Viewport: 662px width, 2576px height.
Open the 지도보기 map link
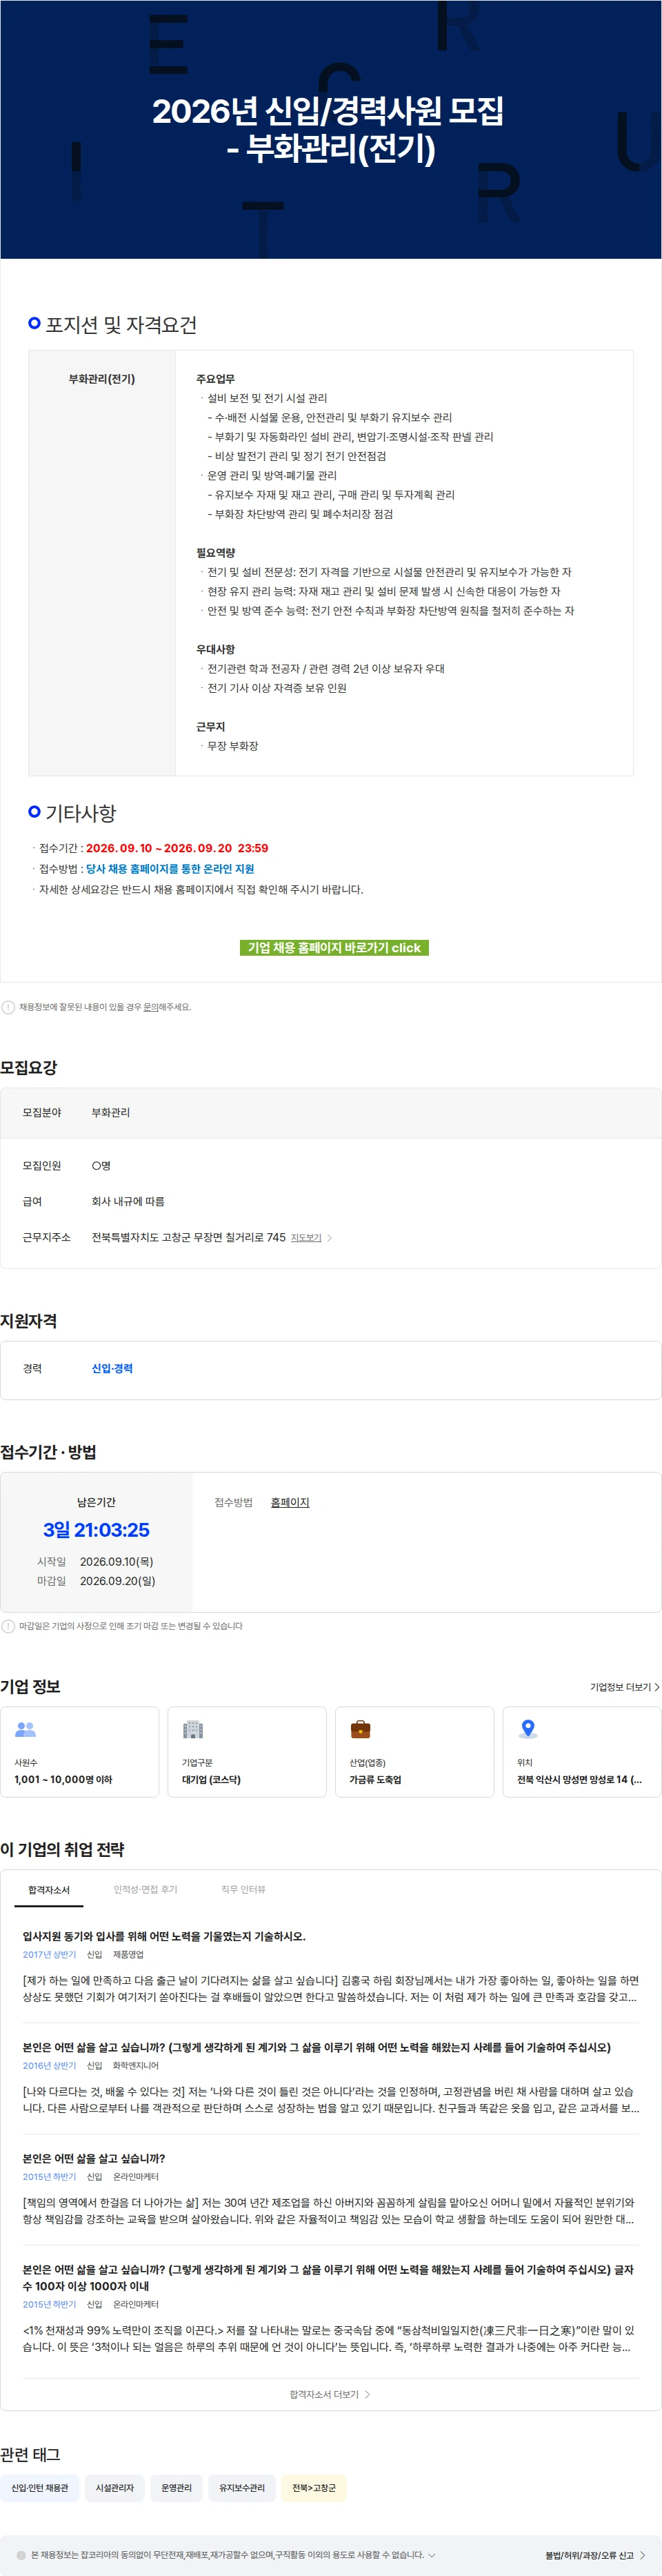(306, 1238)
